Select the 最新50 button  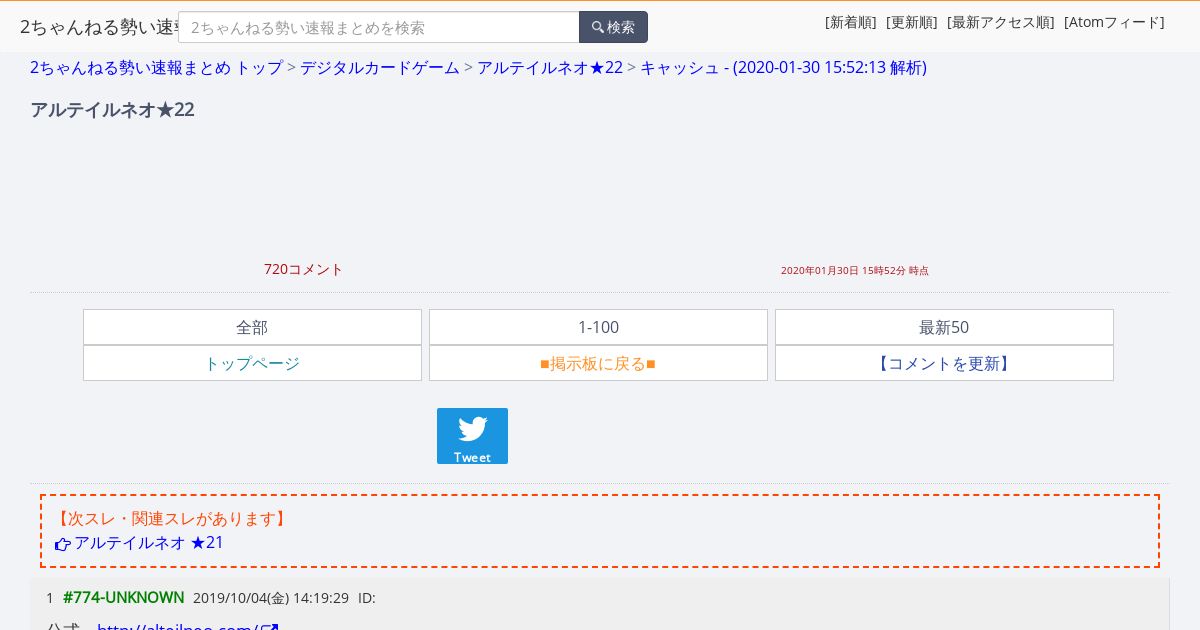(944, 327)
